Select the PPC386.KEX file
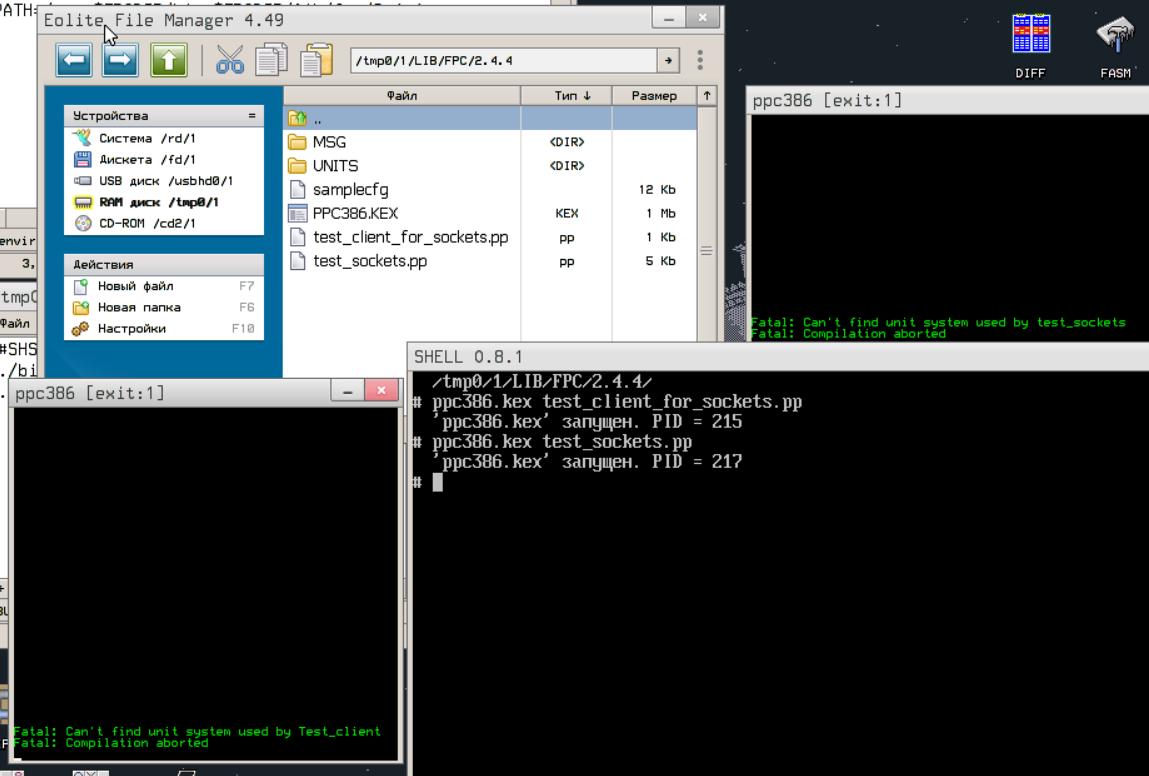Screen dimensions: 1149x776 pos(355,213)
